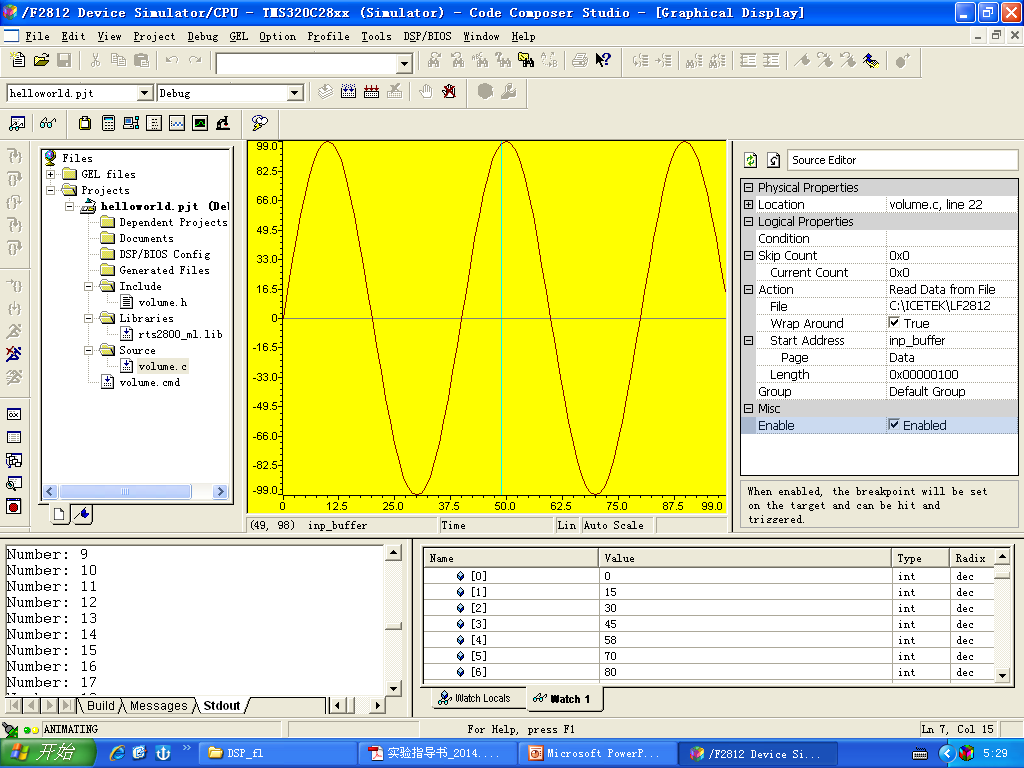Click the Incremental Build icon
Screen dimensions: 1024x768
pyautogui.click(x=349, y=92)
